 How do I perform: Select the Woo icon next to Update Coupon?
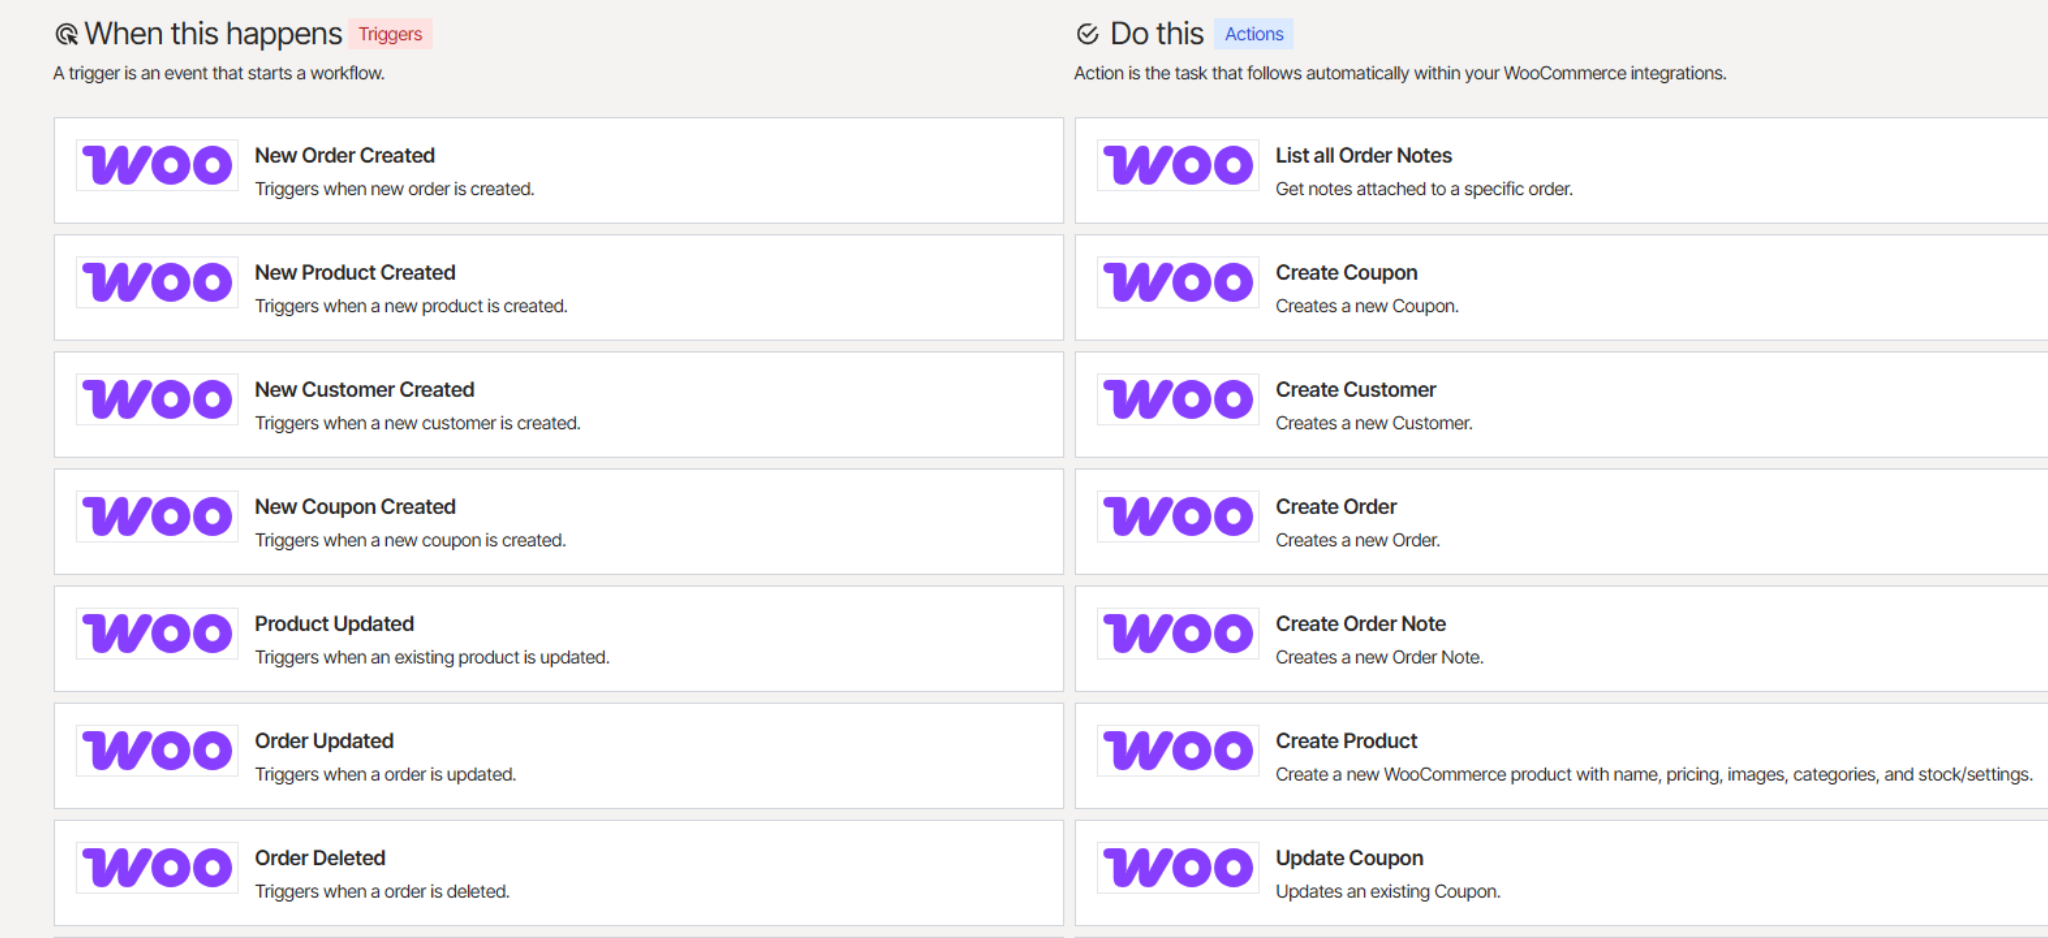coord(1178,867)
